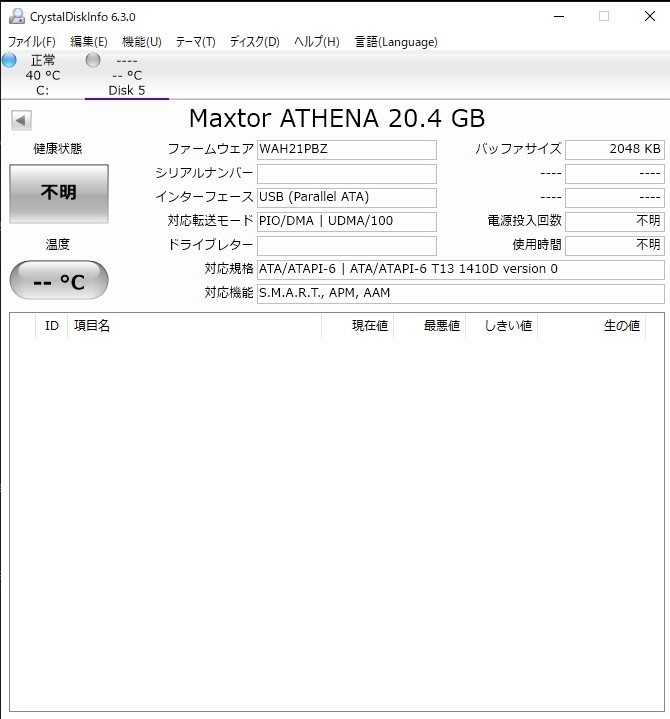Select the Disk 5 drive tab
The image size is (670, 719).
coord(127,75)
